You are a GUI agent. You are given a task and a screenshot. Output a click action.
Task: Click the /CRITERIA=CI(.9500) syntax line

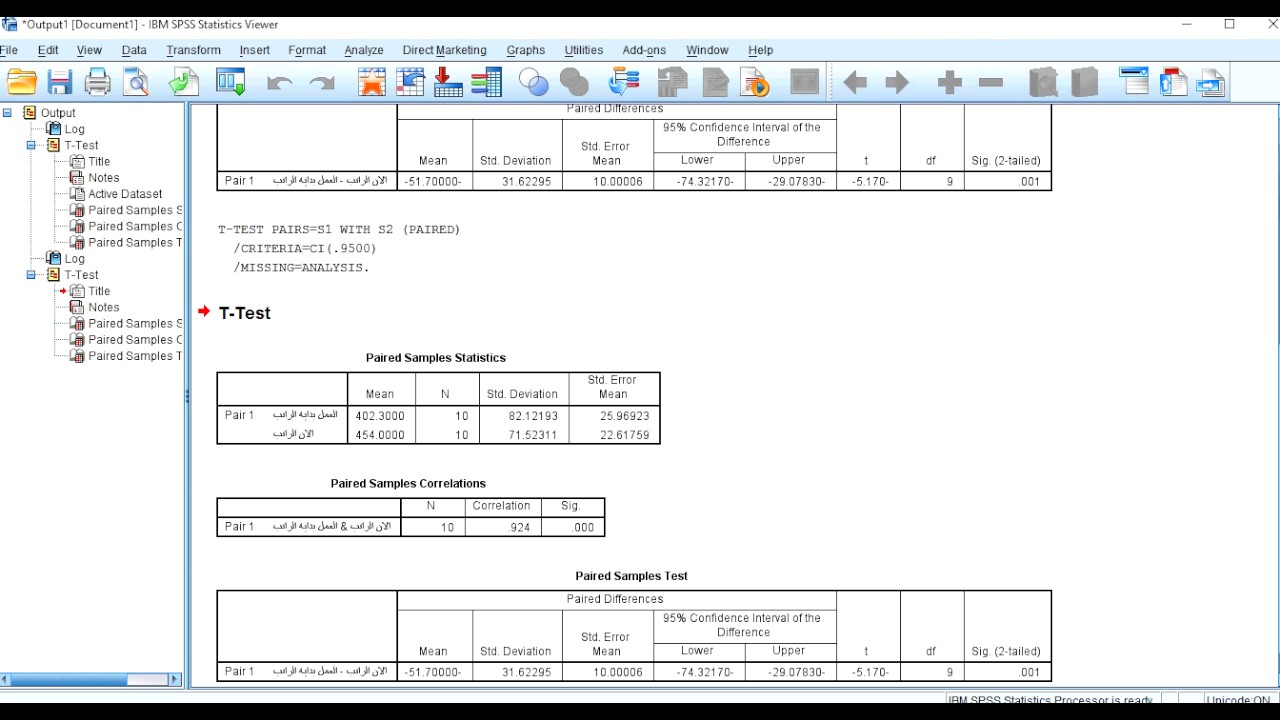point(304,249)
